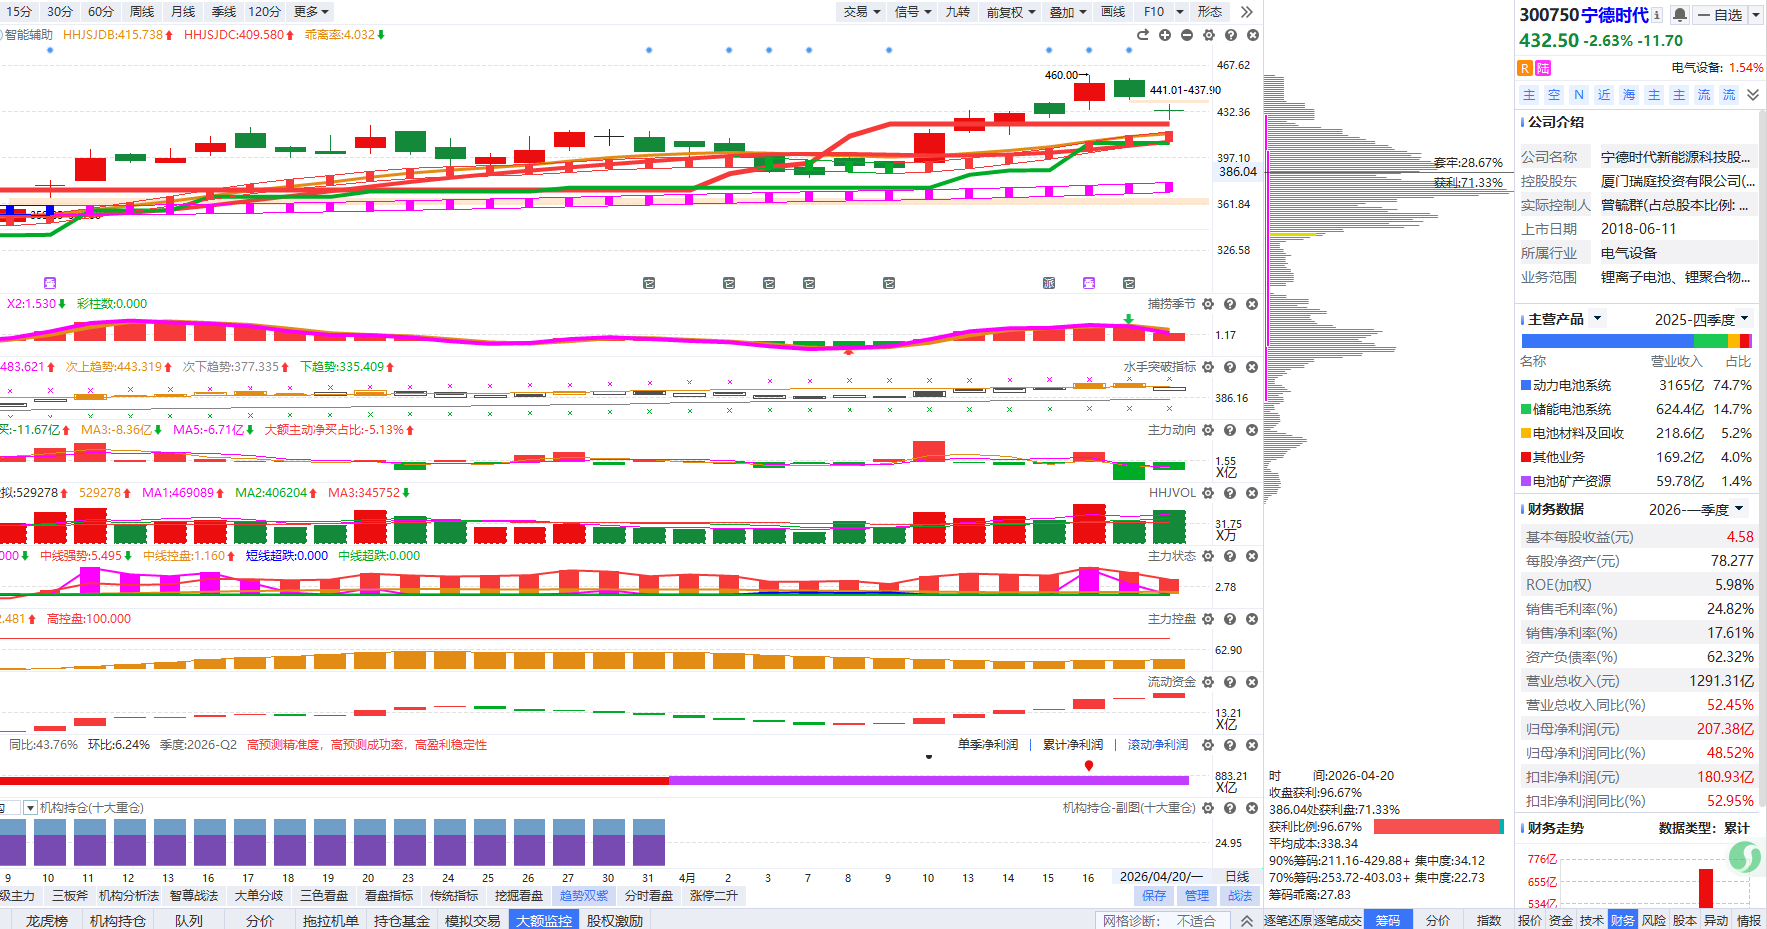The image size is (1767, 929).
Task: Zoom in main chart with plus icon
Action: [1165, 35]
